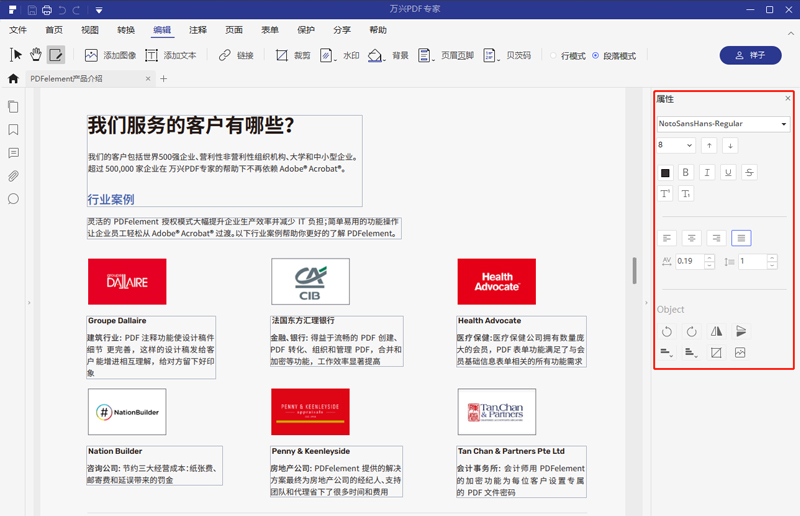The height and width of the screenshot is (516, 800).
Task: Toggle strikethrough formatting
Action: pyautogui.click(x=749, y=173)
